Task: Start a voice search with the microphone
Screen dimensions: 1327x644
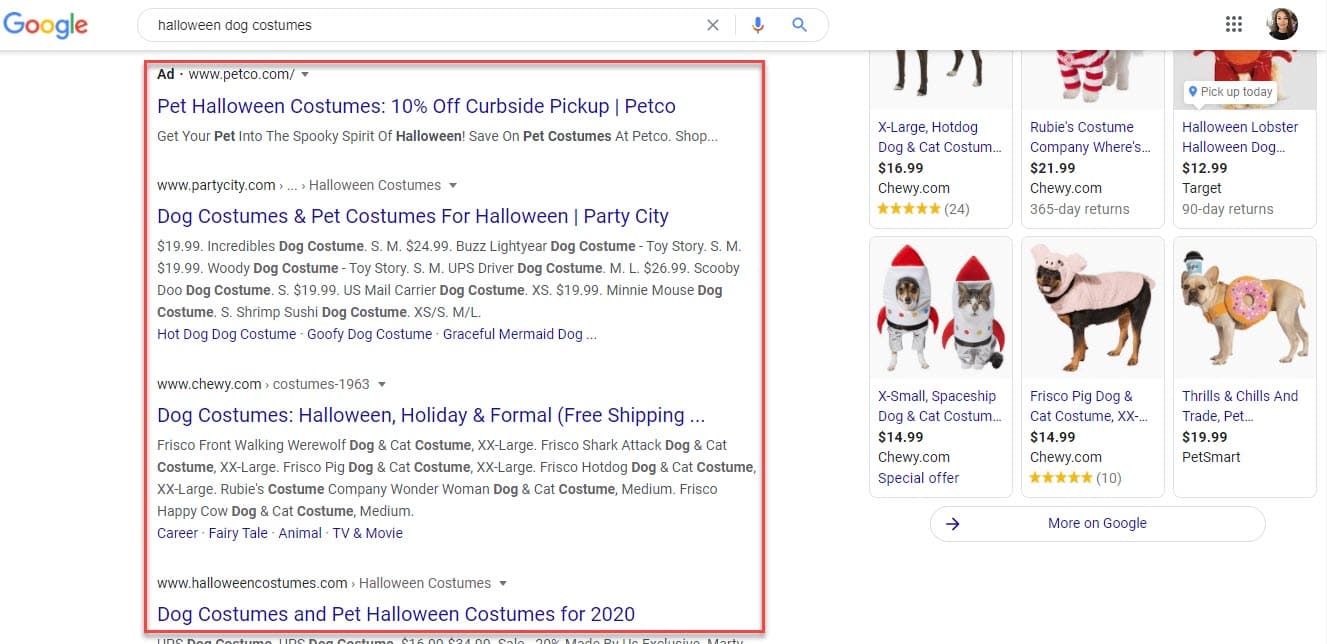Action: pyautogui.click(x=758, y=25)
